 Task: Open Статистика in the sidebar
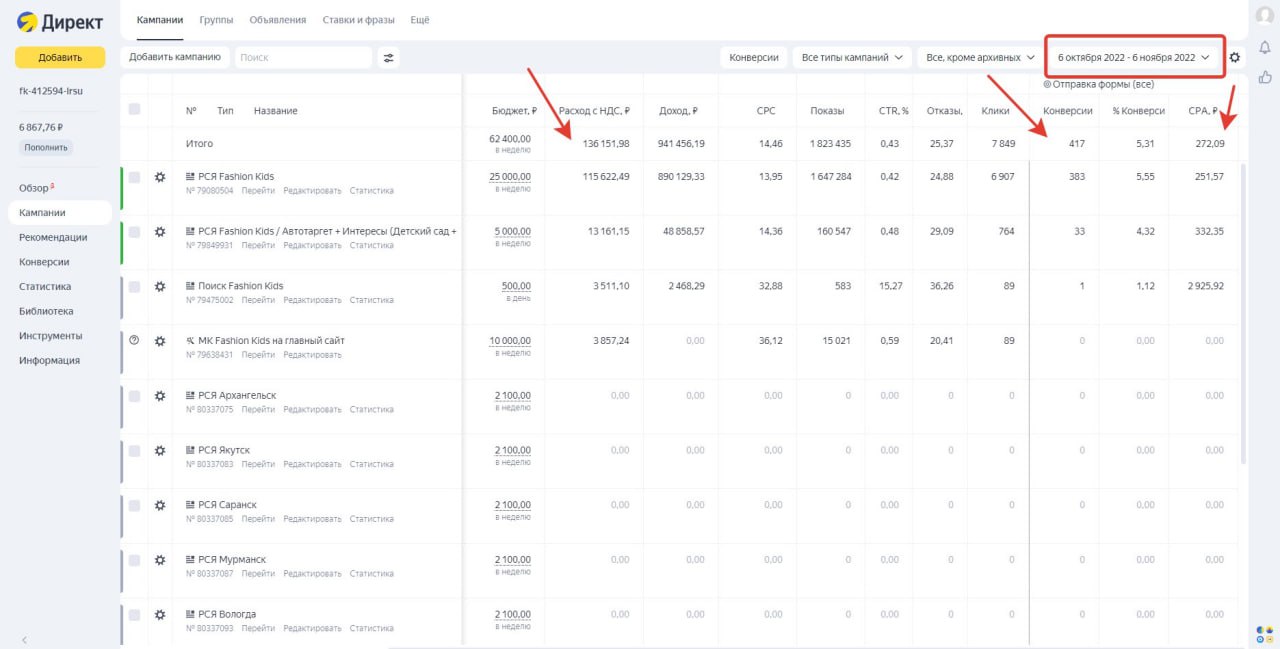45,287
